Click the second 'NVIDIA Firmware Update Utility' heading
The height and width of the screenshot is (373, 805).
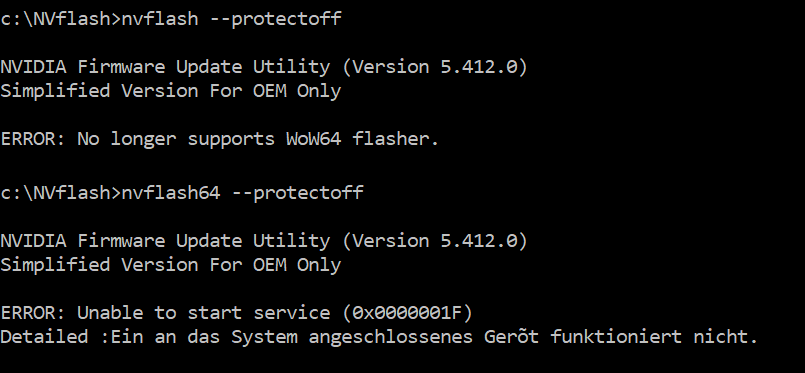coord(165,241)
